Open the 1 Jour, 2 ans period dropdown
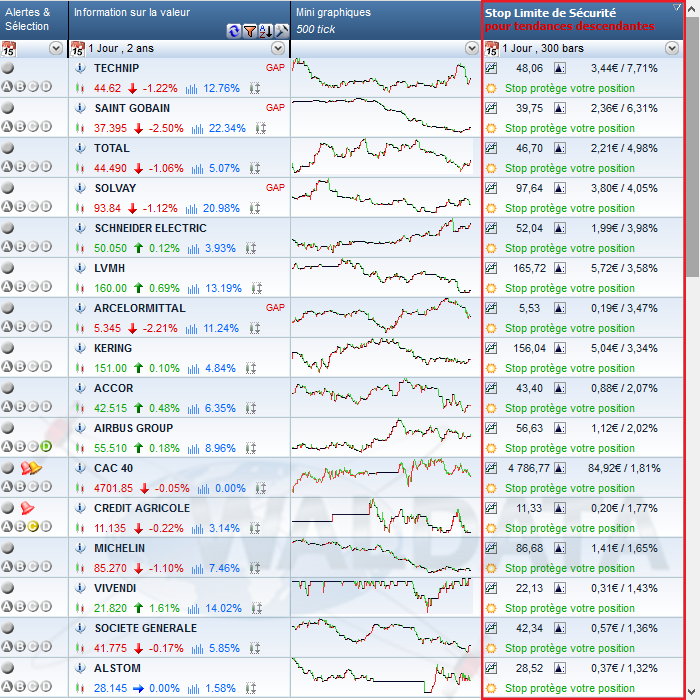Viewport: 700px width, 700px height. coord(278,48)
